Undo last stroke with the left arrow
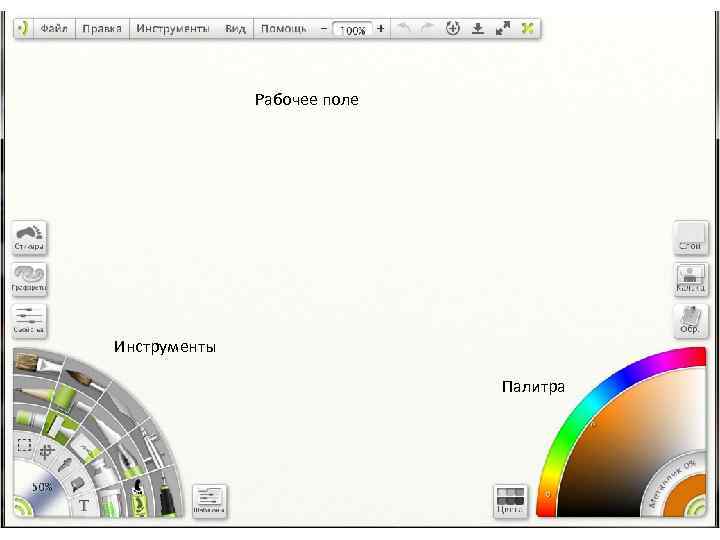This screenshot has width=720, height=540. 404,28
